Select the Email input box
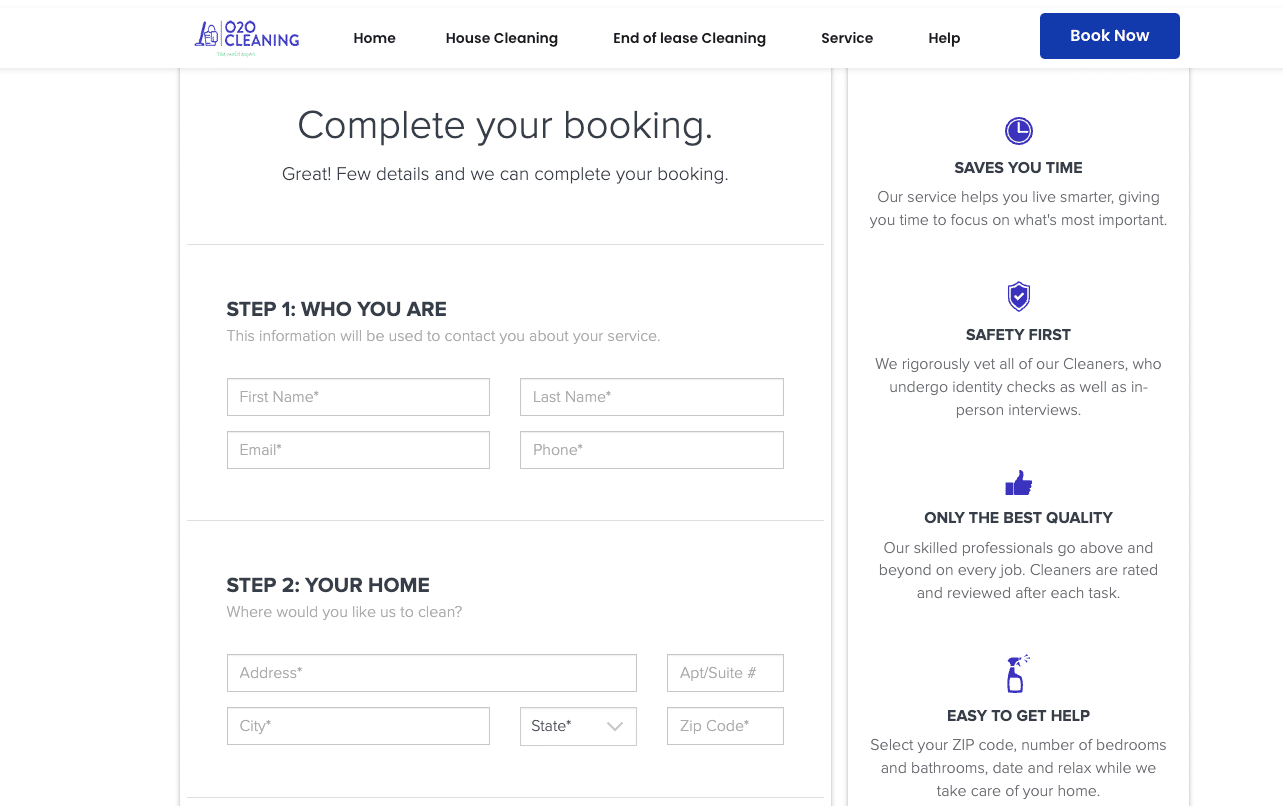This screenshot has height=806, width=1283. pyautogui.click(x=358, y=450)
